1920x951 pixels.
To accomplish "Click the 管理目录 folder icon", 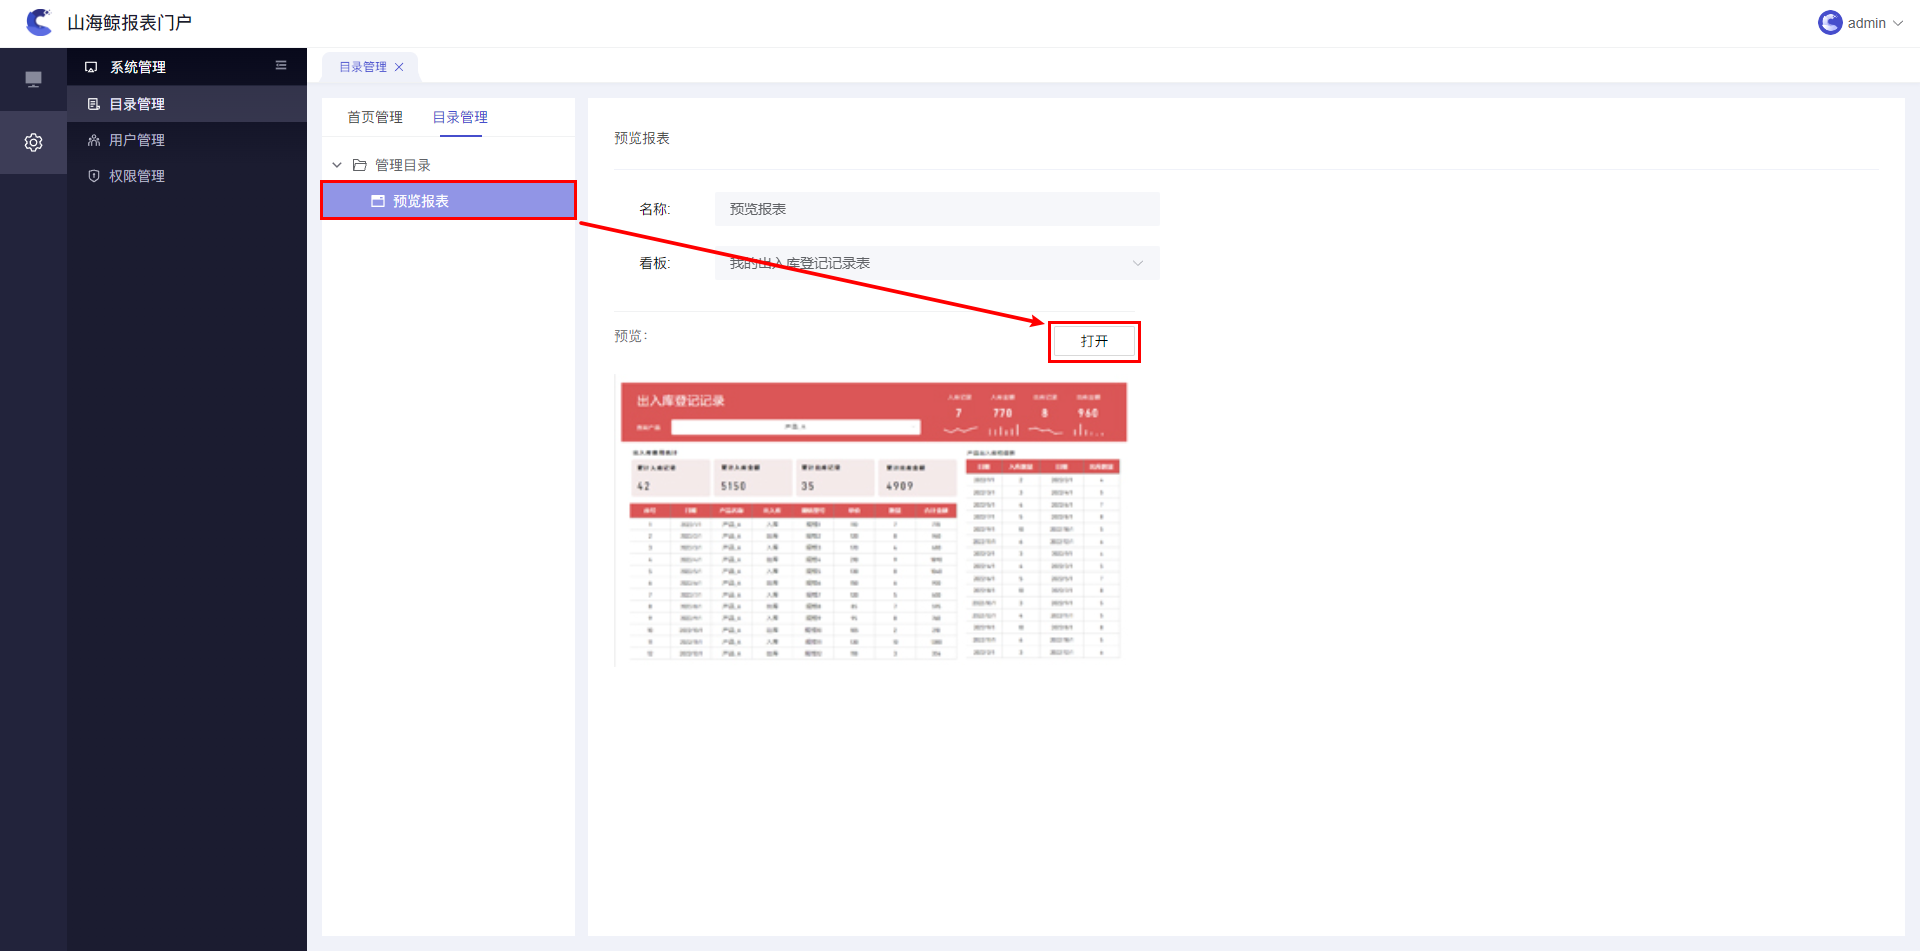I will pos(360,165).
